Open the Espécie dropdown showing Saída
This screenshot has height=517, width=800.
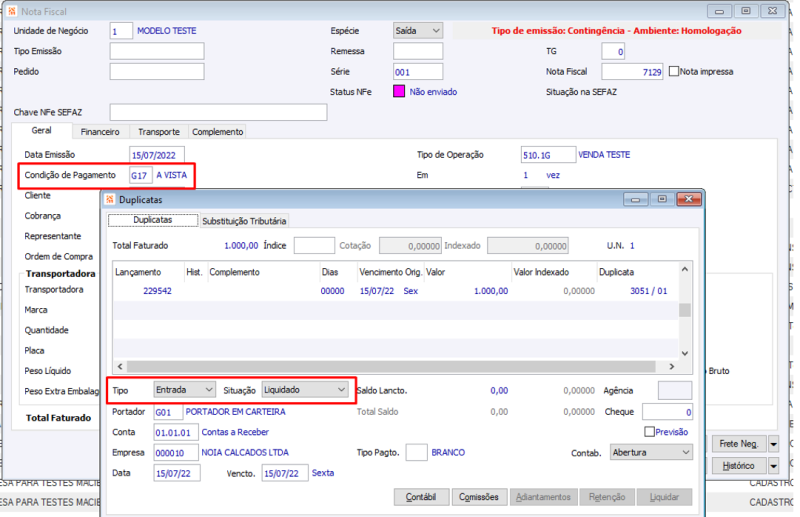tap(418, 31)
